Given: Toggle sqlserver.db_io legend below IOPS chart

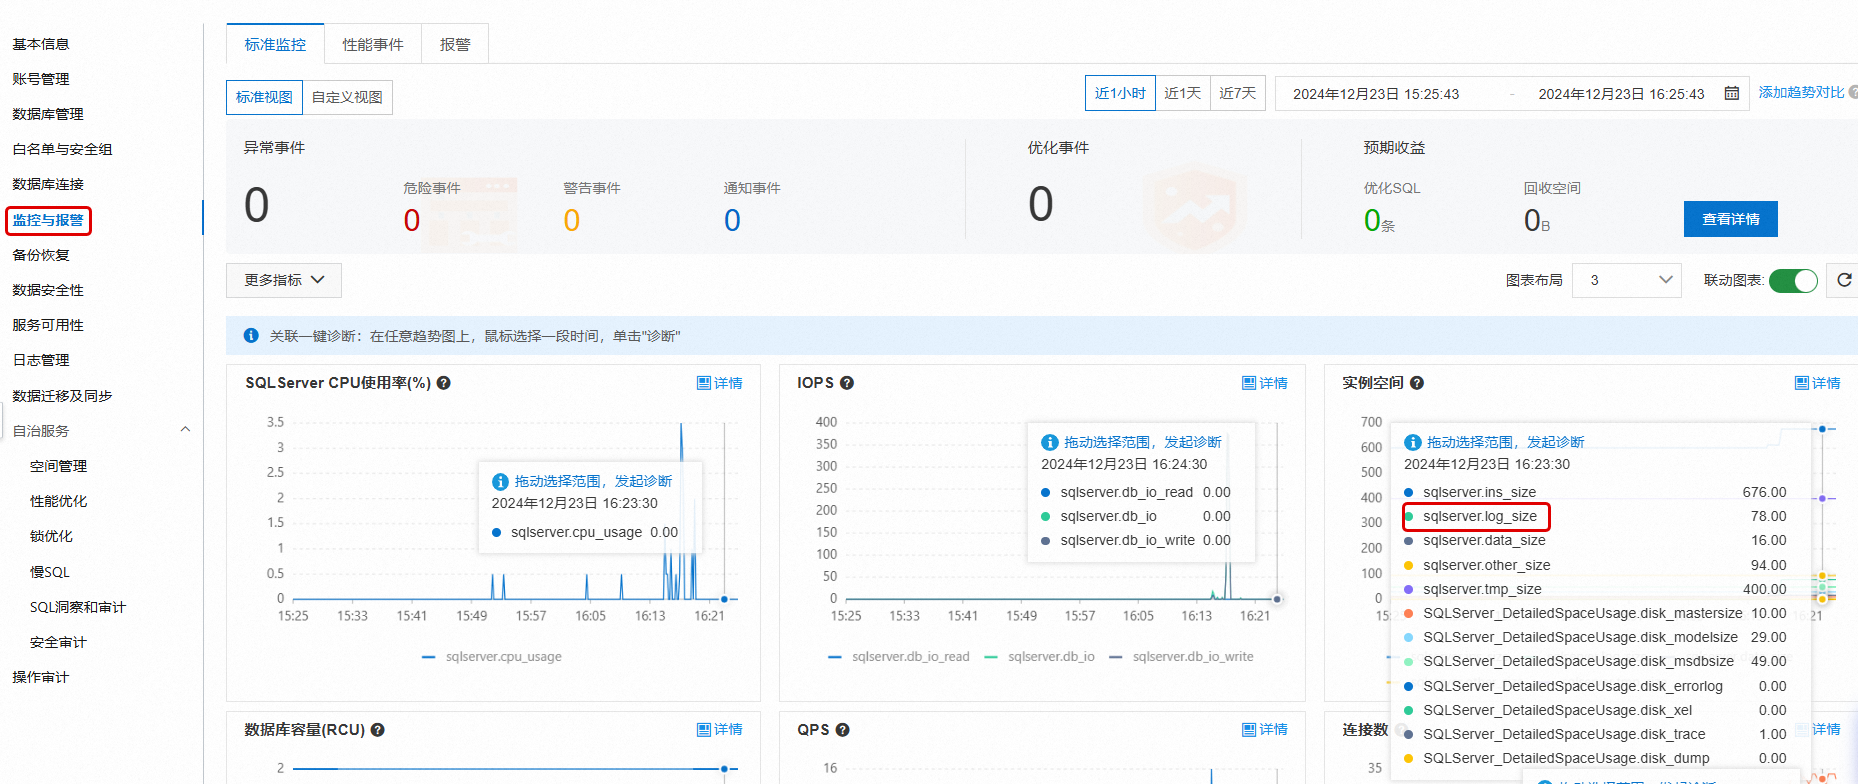Looking at the screenshot, I should point(1040,657).
